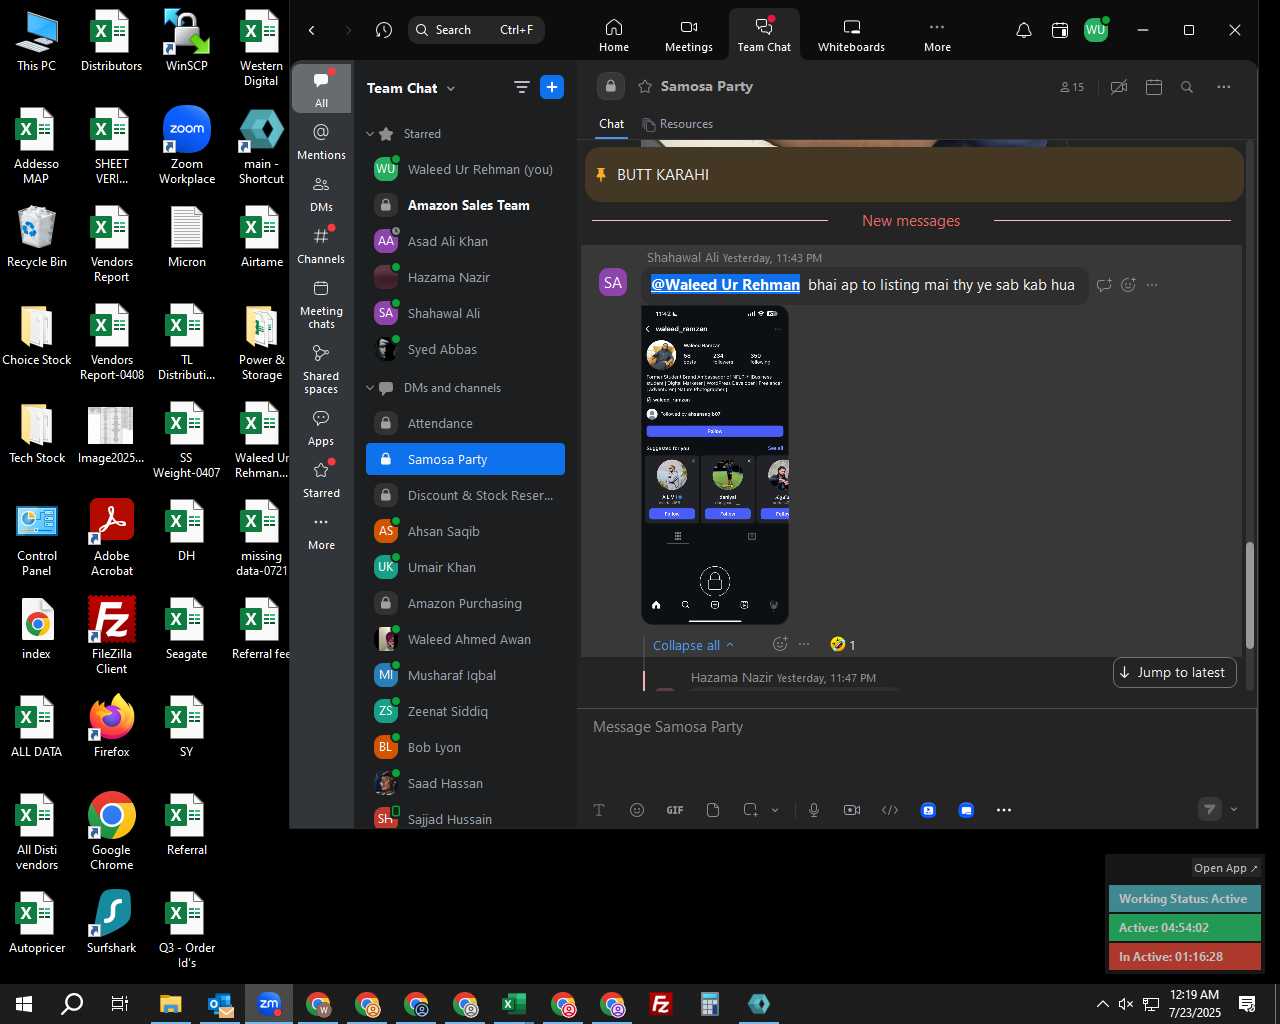The width and height of the screenshot is (1280, 1024).
Task: Open channel header more options
Action: tap(1224, 87)
